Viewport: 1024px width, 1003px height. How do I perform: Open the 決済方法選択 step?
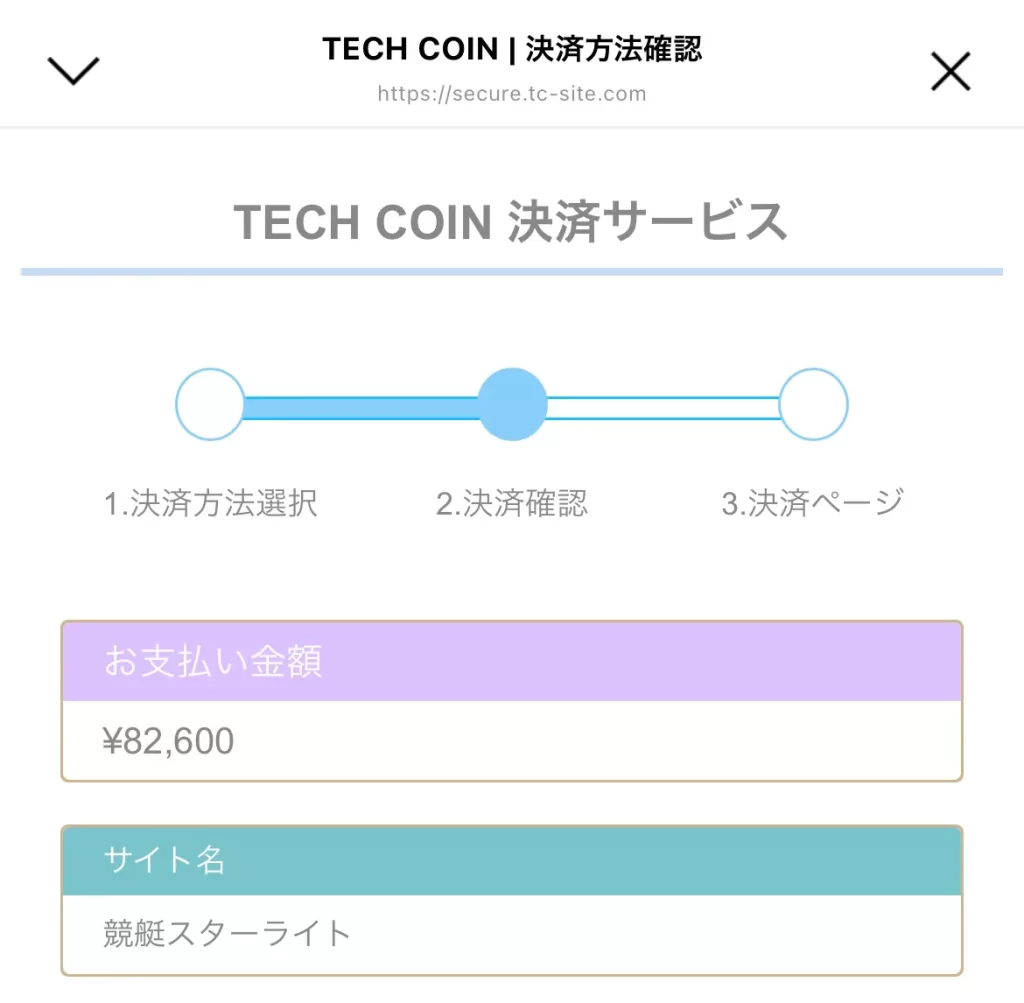pyautogui.click(x=210, y=503)
